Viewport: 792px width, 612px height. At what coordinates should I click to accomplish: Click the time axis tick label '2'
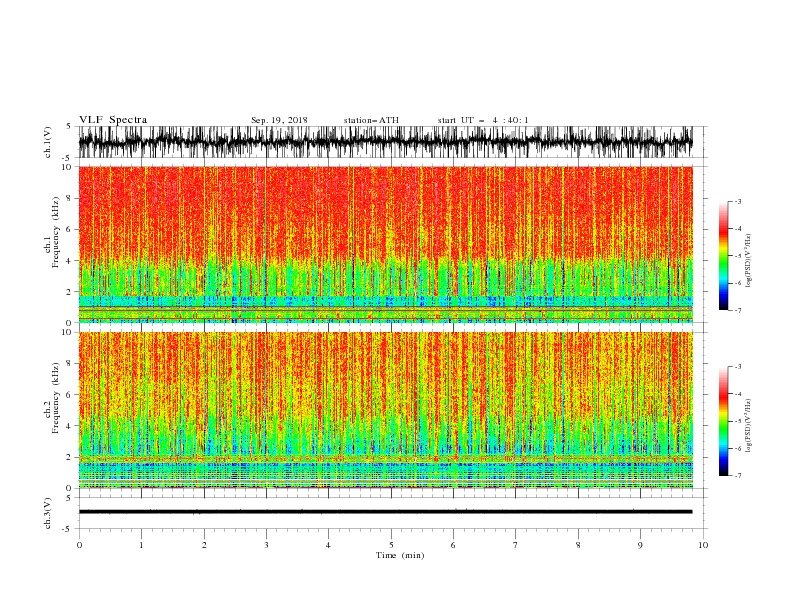click(x=204, y=545)
